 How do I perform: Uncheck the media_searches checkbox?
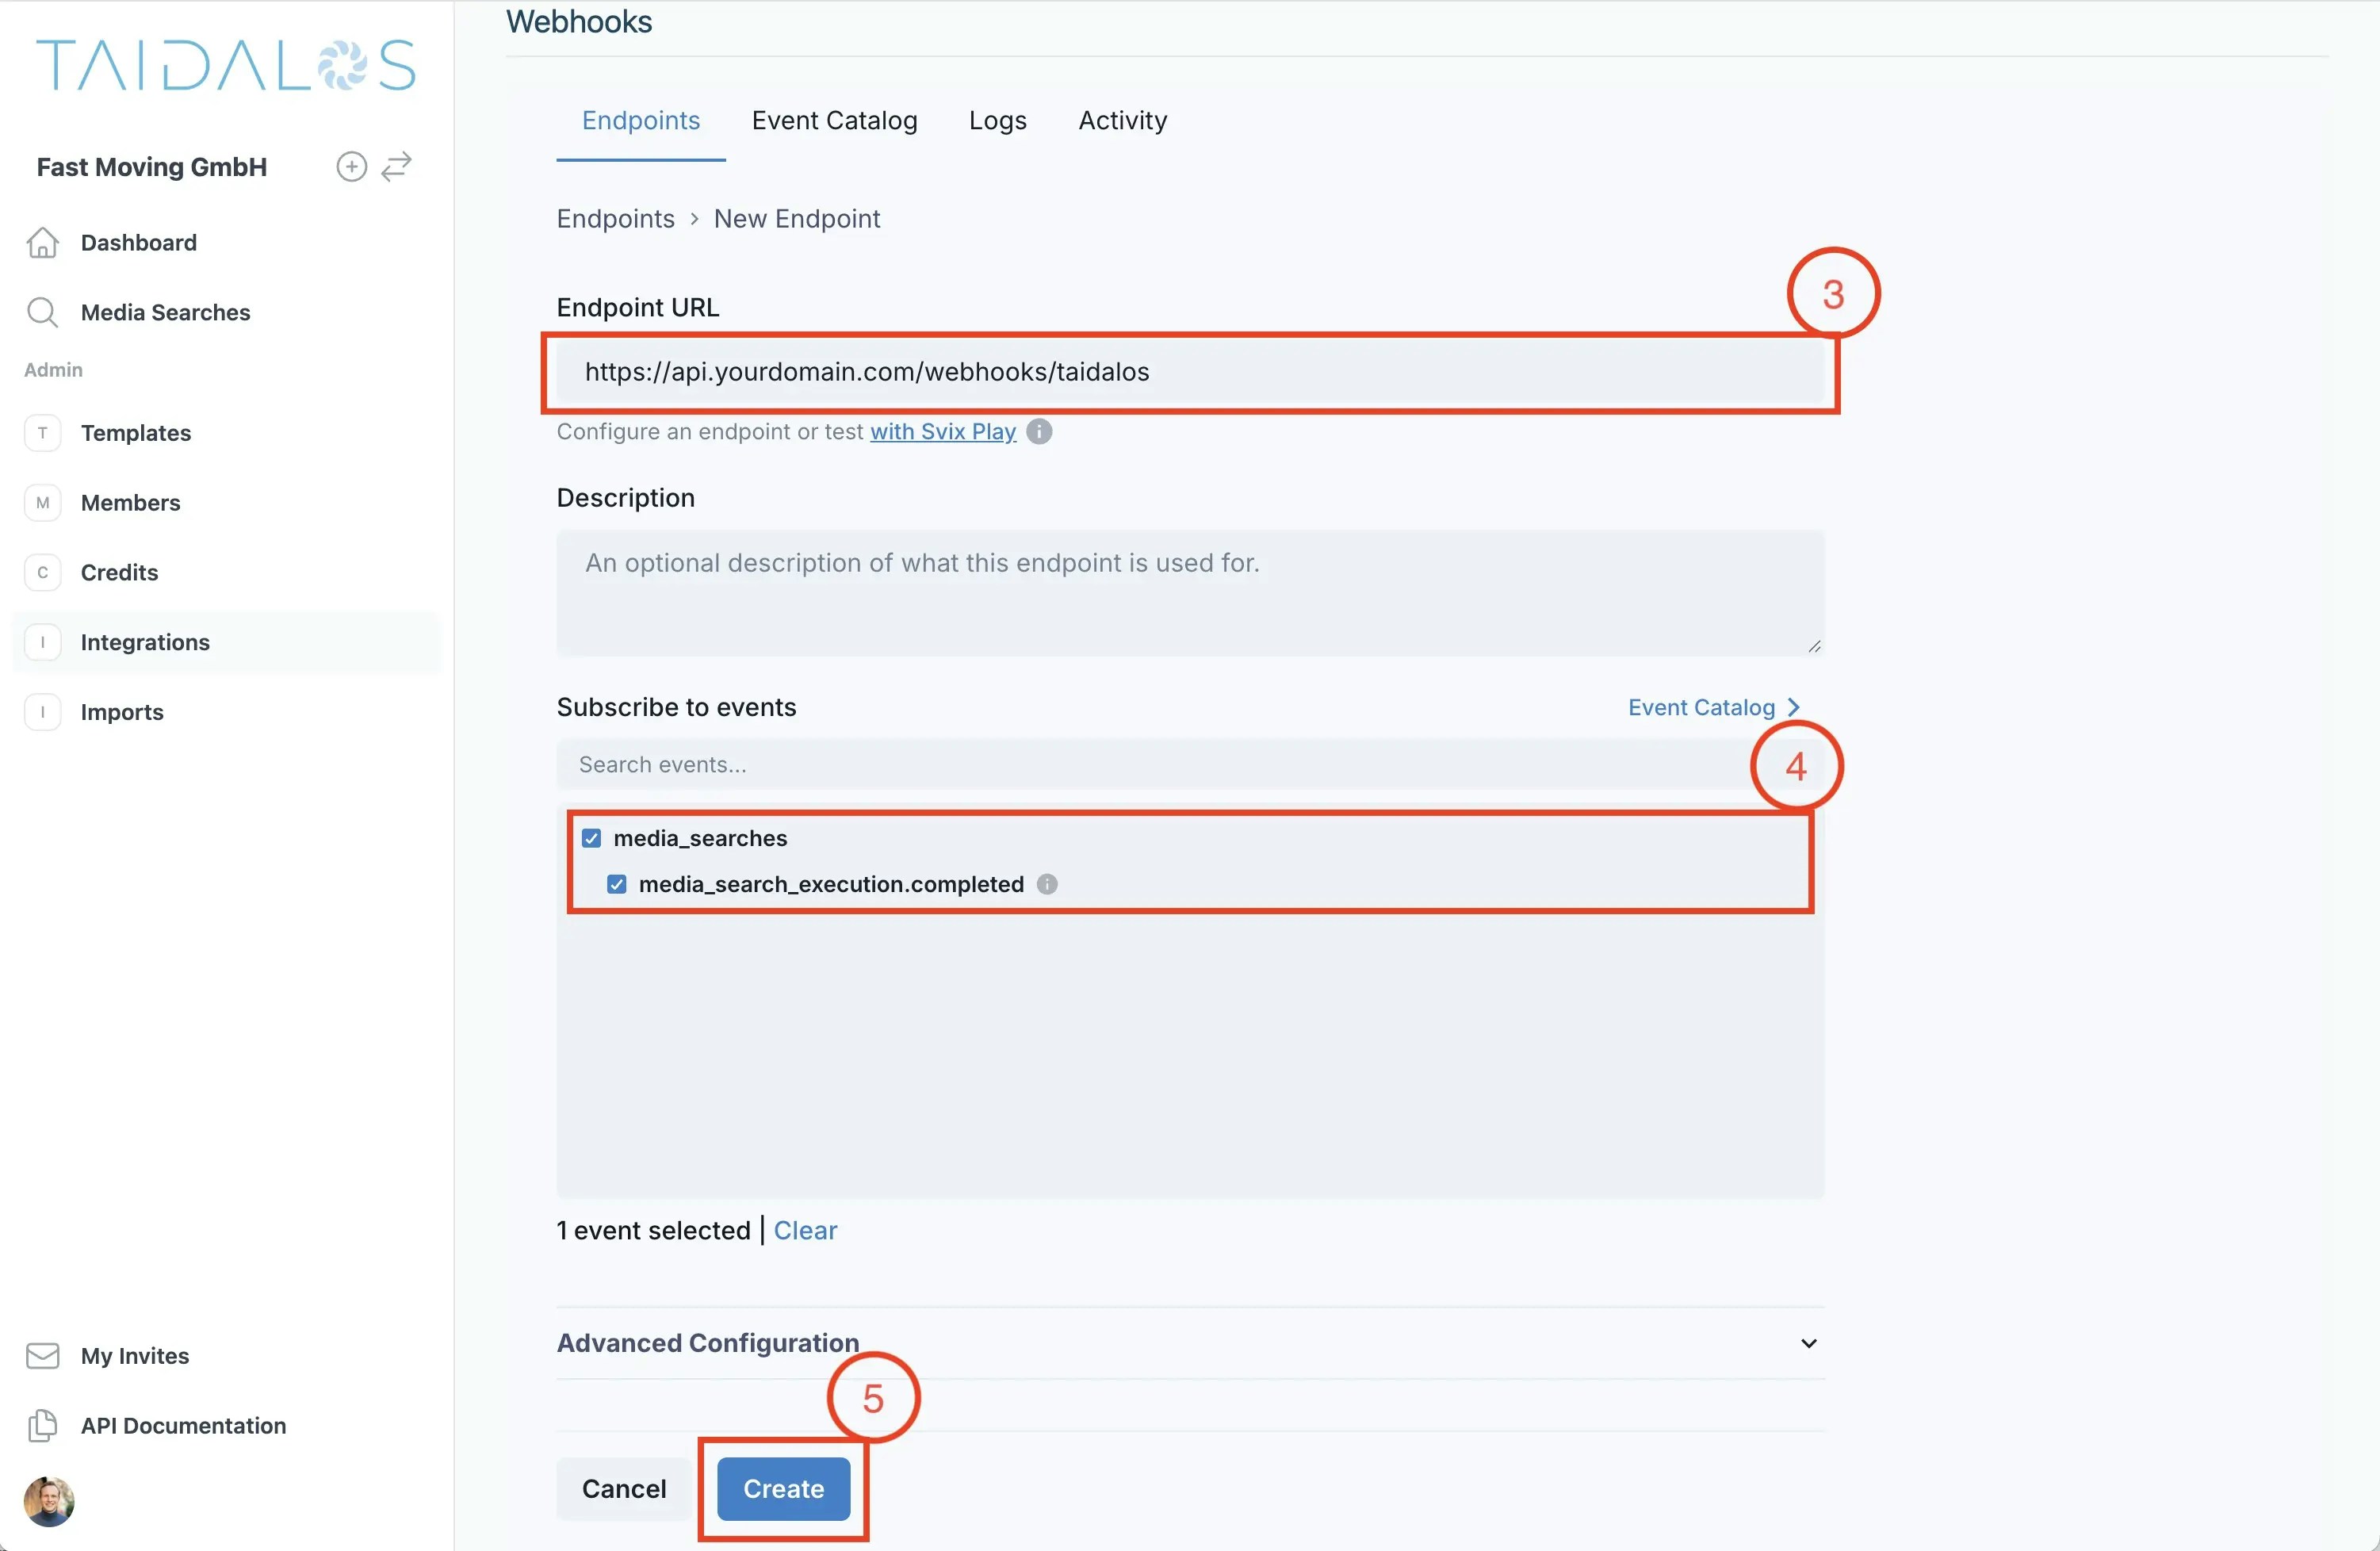(591, 838)
